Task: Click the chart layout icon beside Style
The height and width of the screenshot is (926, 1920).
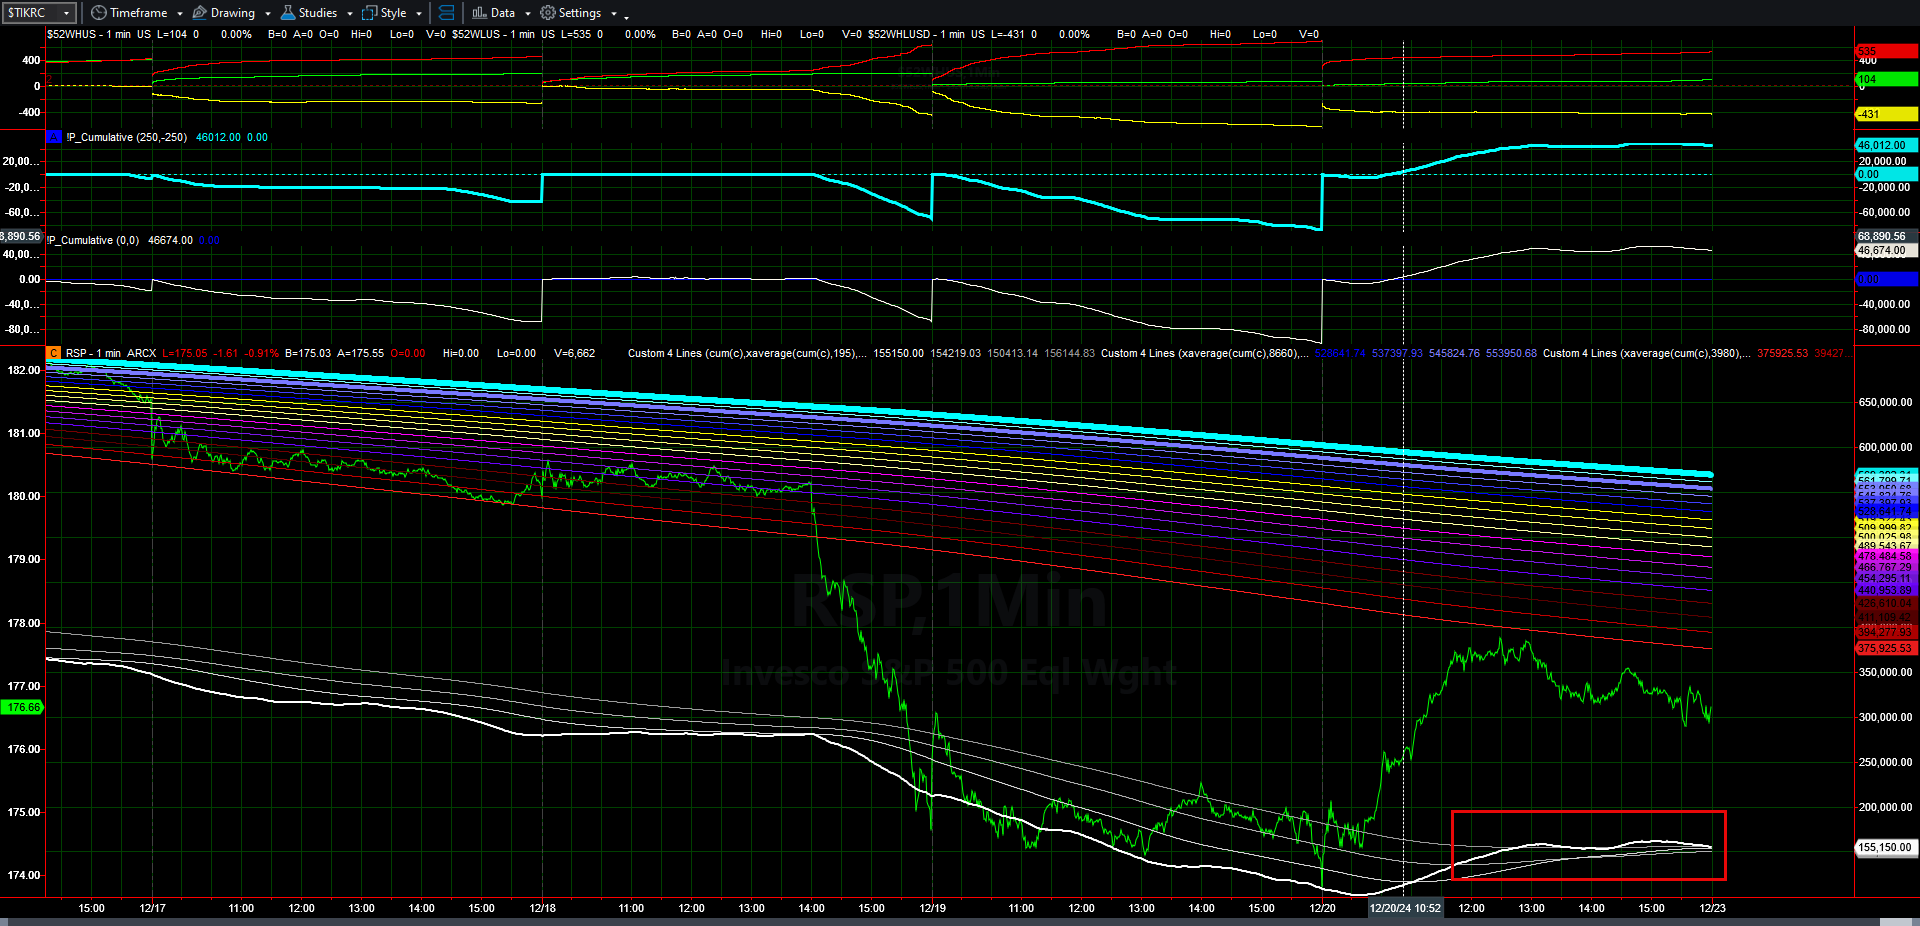Action: [446, 13]
